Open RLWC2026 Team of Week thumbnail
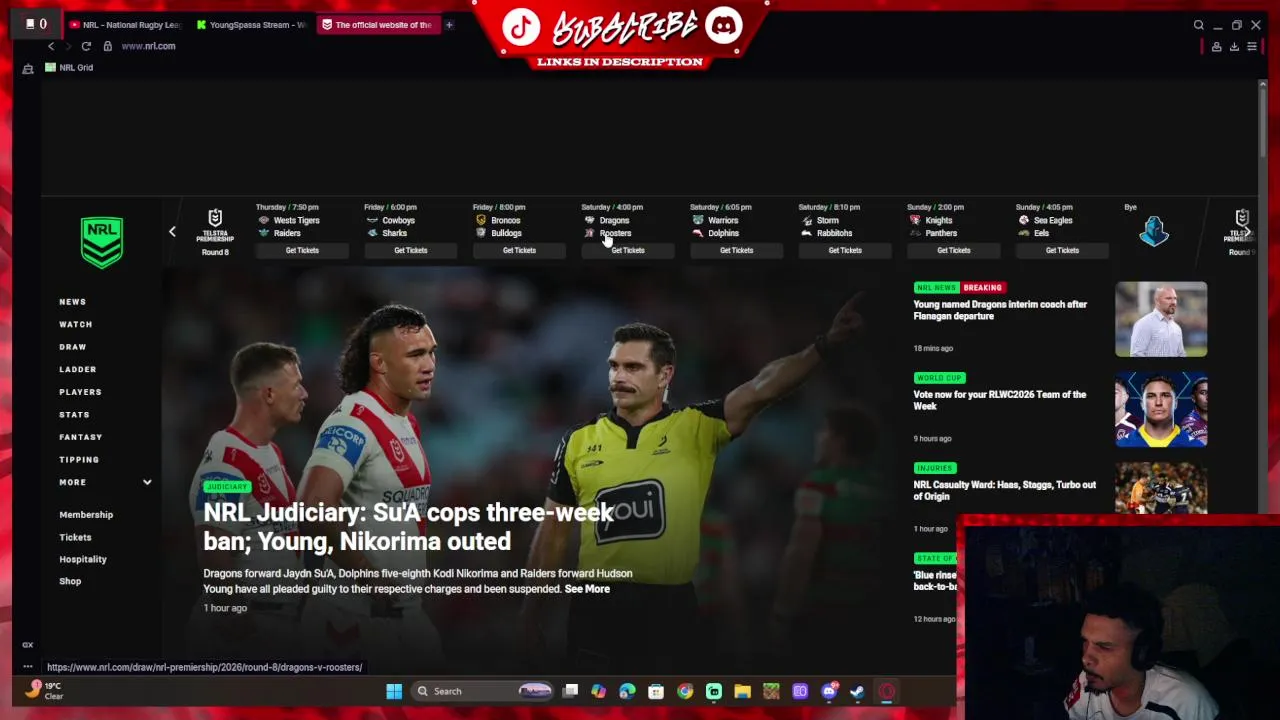The width and height of the screenshot is (1280, 720). pos(1161,409)
